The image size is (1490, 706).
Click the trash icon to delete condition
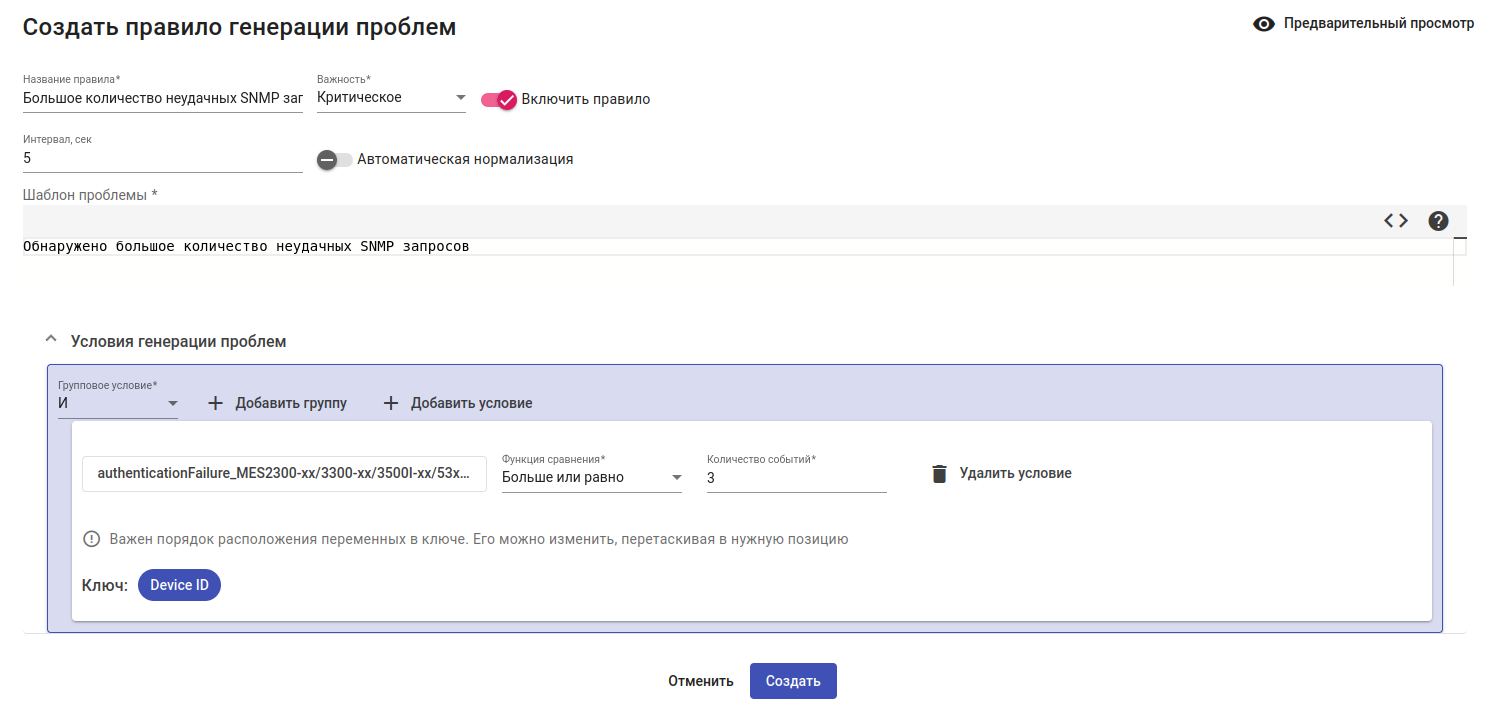click(938, 473)
